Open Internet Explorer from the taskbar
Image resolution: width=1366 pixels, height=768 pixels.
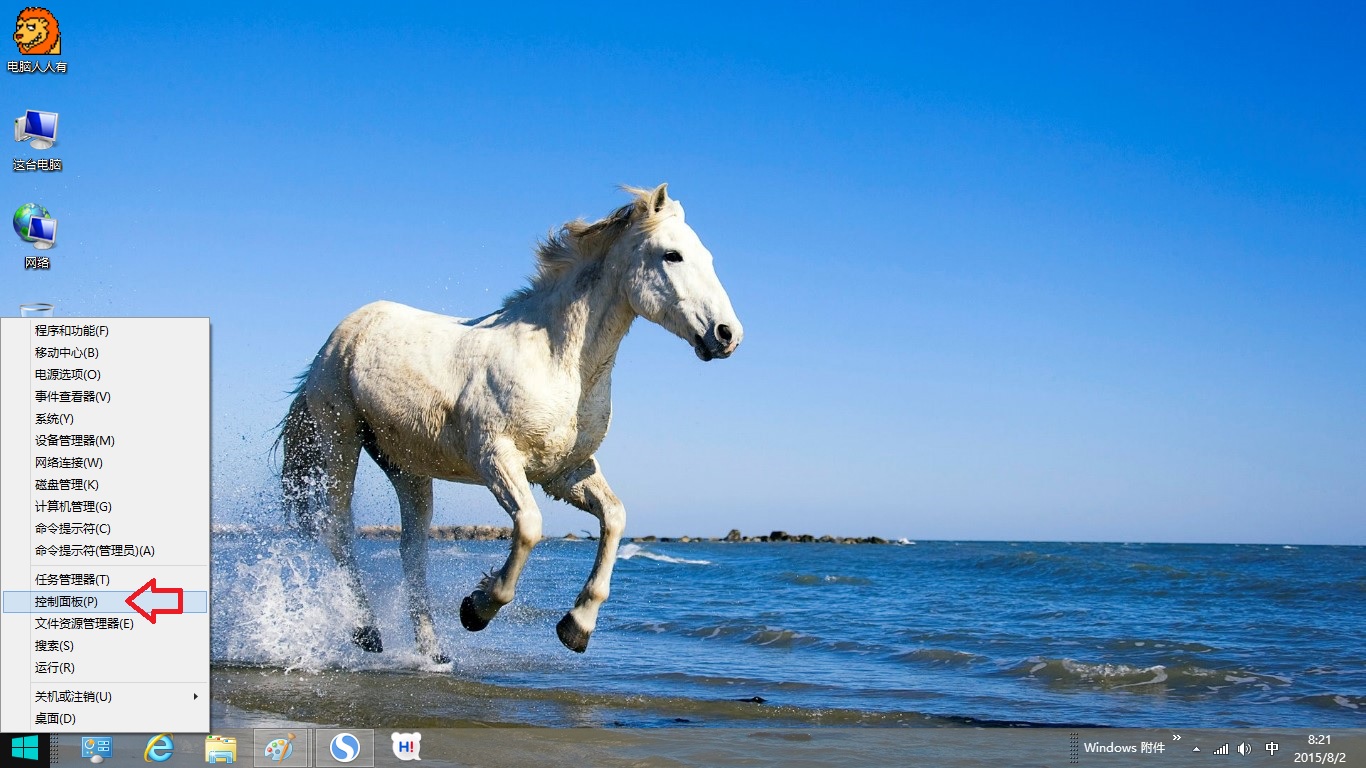click(x=158, y=748)
